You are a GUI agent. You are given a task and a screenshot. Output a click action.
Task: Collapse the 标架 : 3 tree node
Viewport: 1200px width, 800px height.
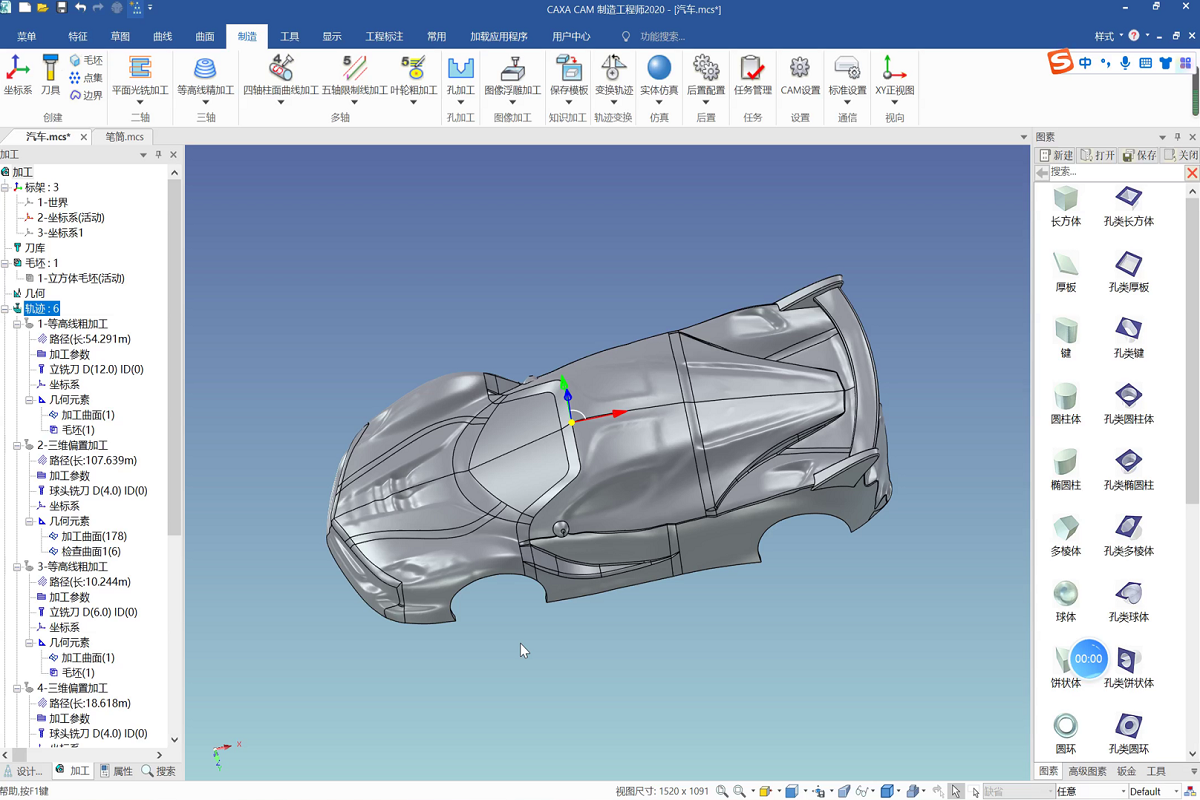click(x=6, y=187)
